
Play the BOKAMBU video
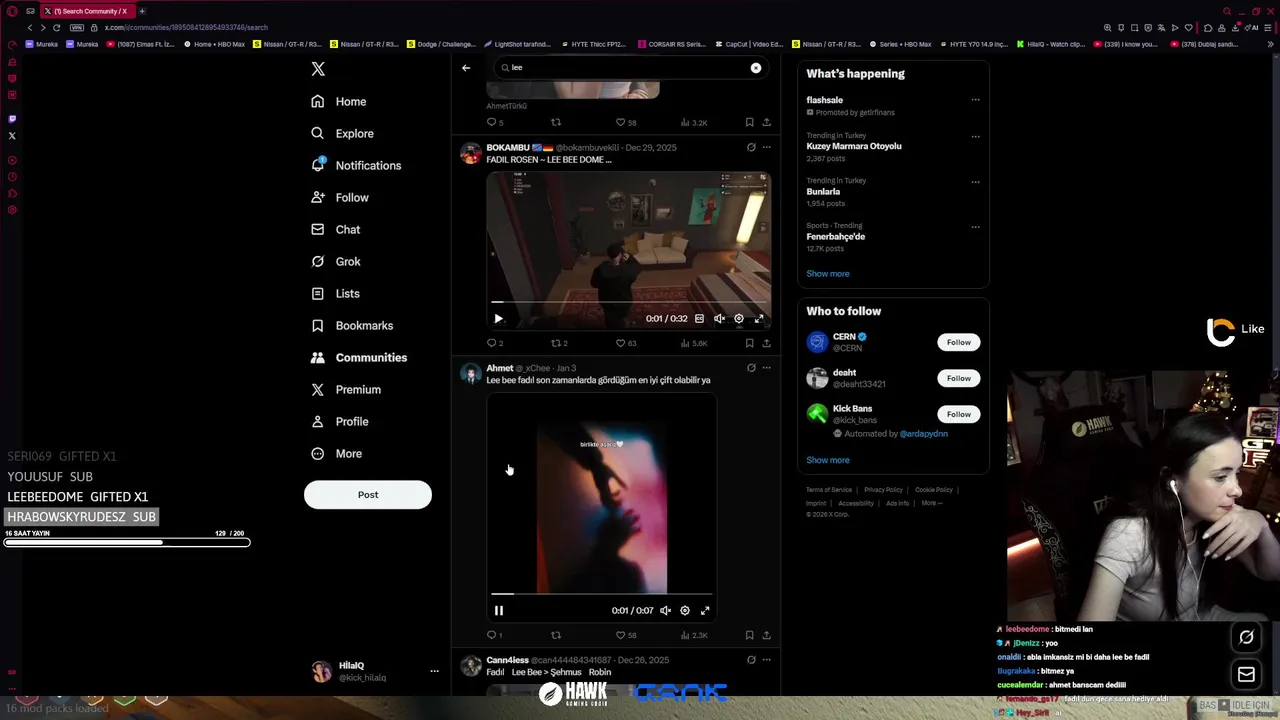pyautogui.click(x=498, y=319)
